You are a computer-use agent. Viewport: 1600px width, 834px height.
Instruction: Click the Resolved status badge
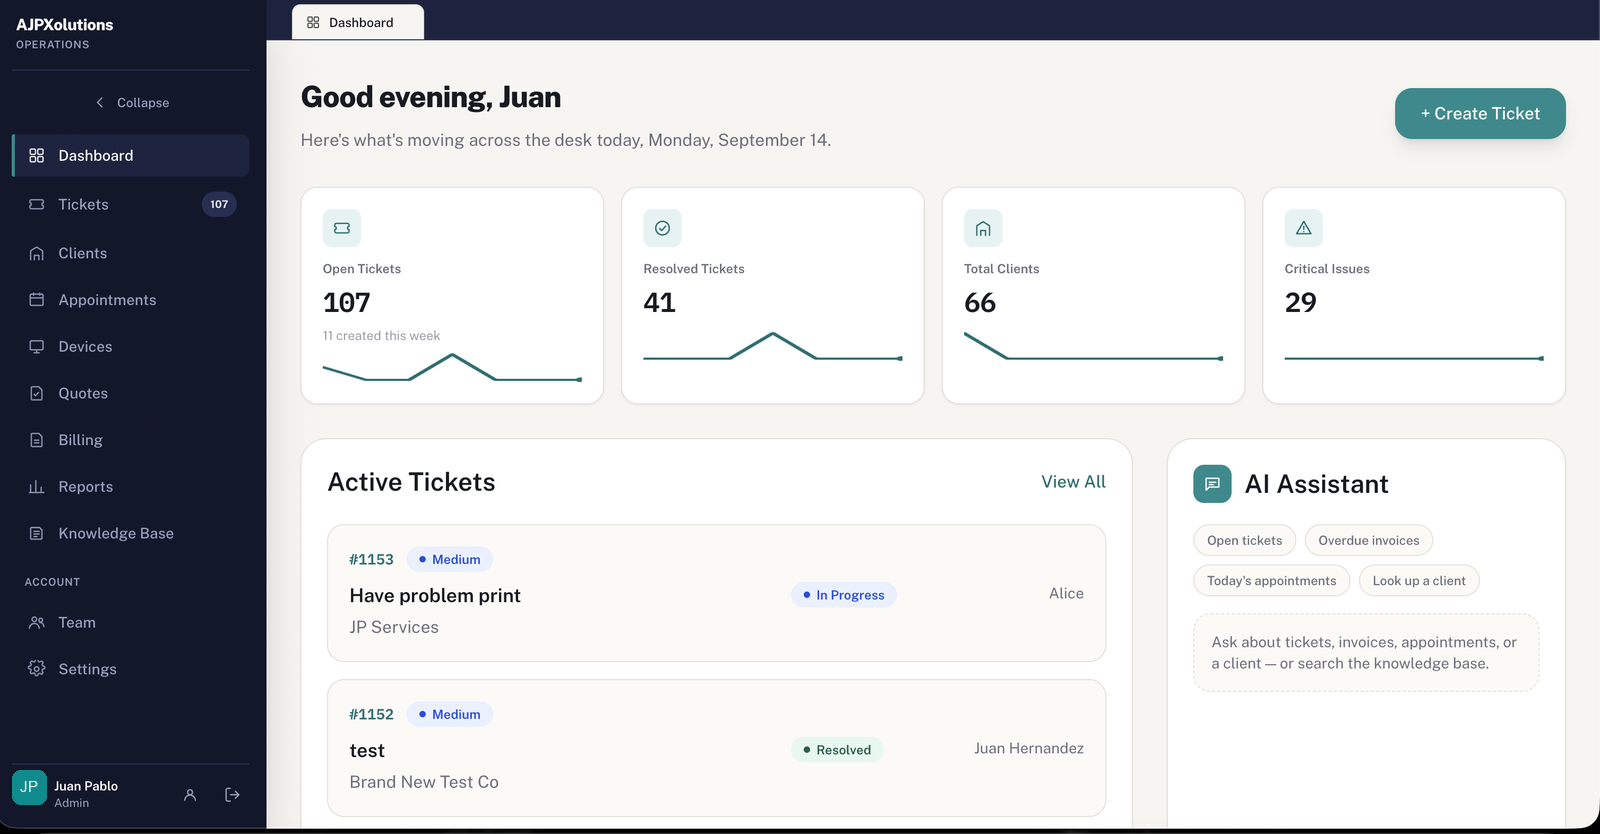click(x=837, y=750)
